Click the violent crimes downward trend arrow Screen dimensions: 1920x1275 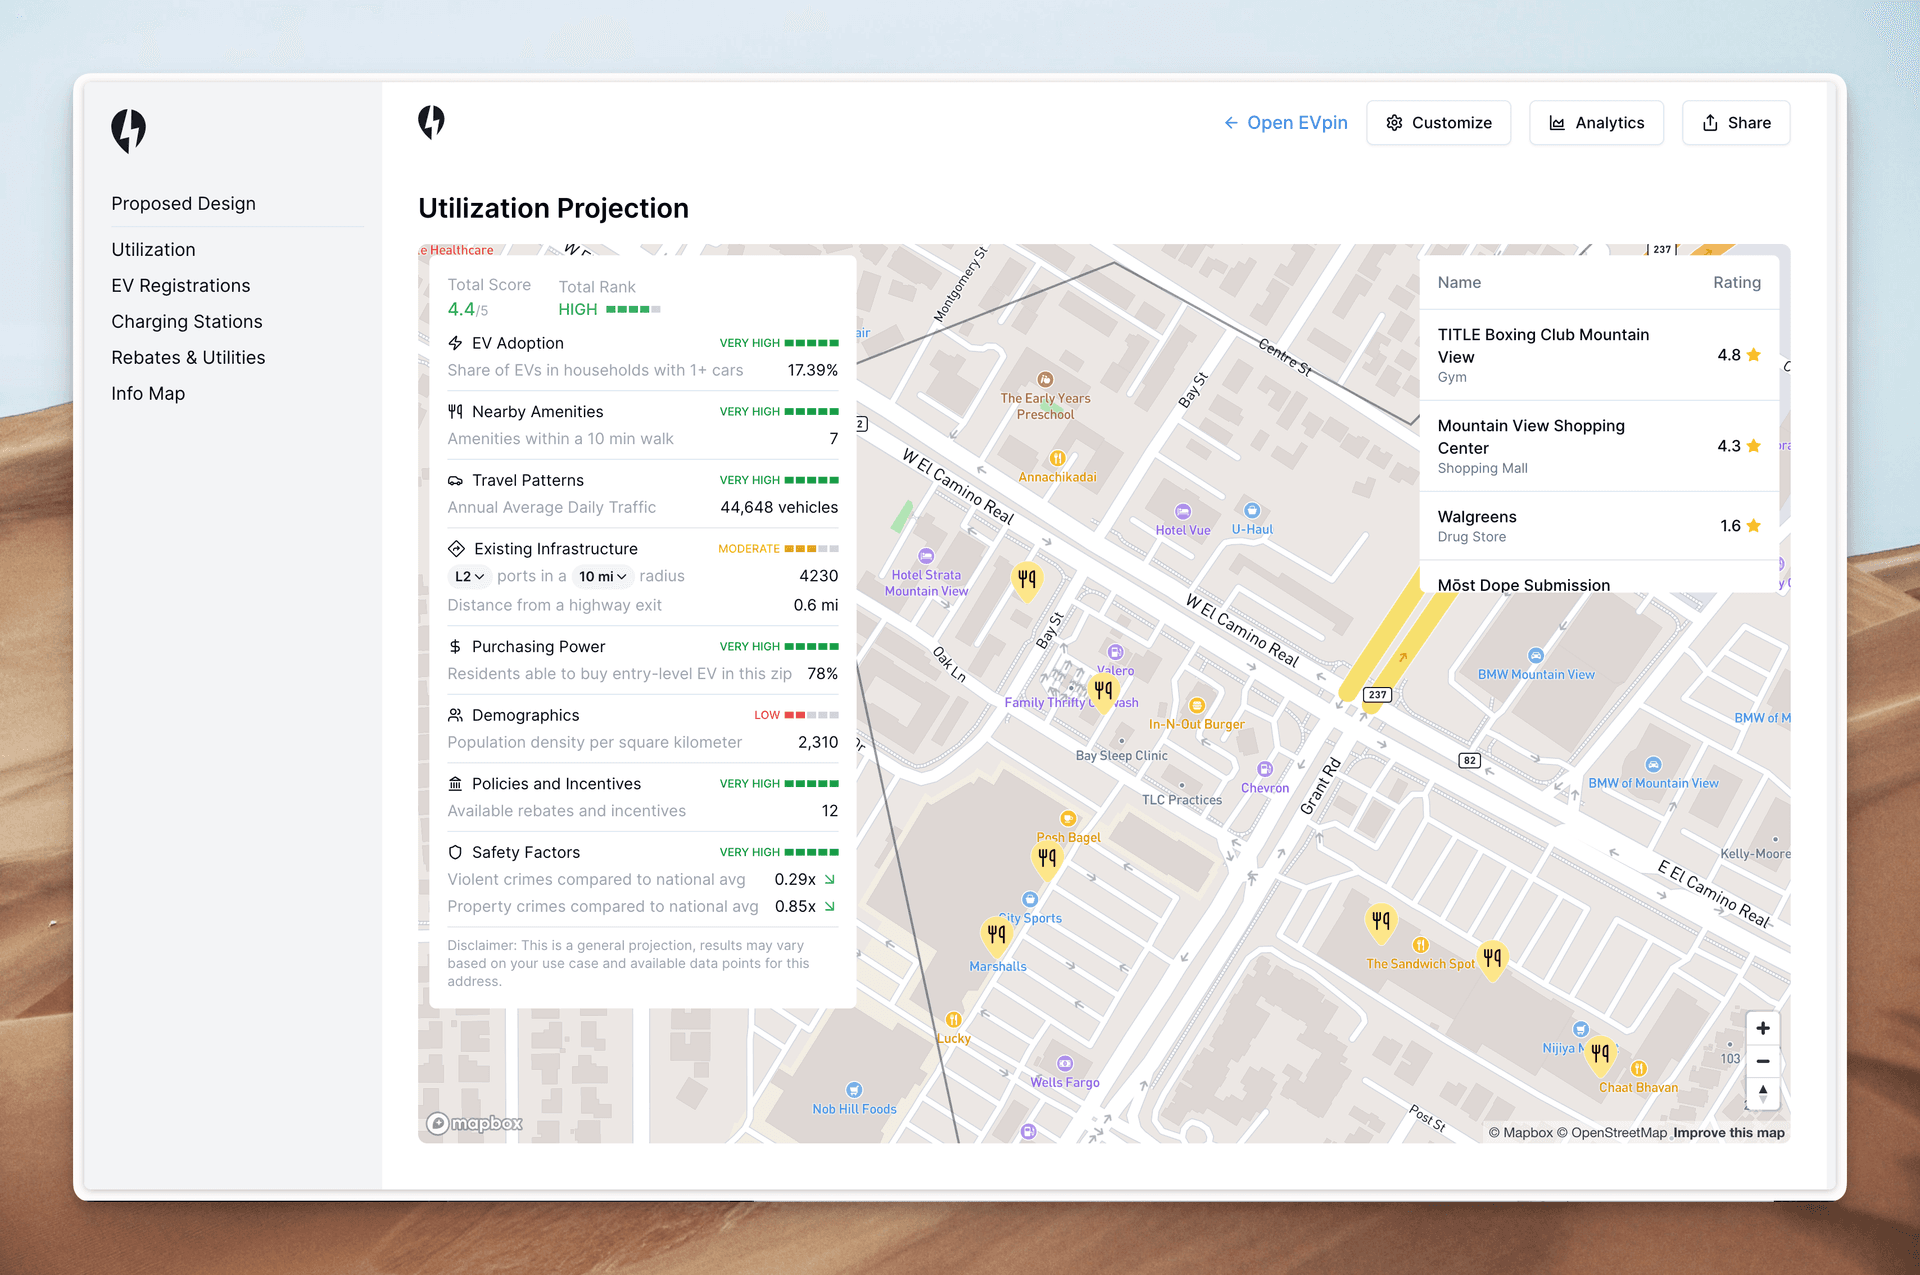point(830,879)
